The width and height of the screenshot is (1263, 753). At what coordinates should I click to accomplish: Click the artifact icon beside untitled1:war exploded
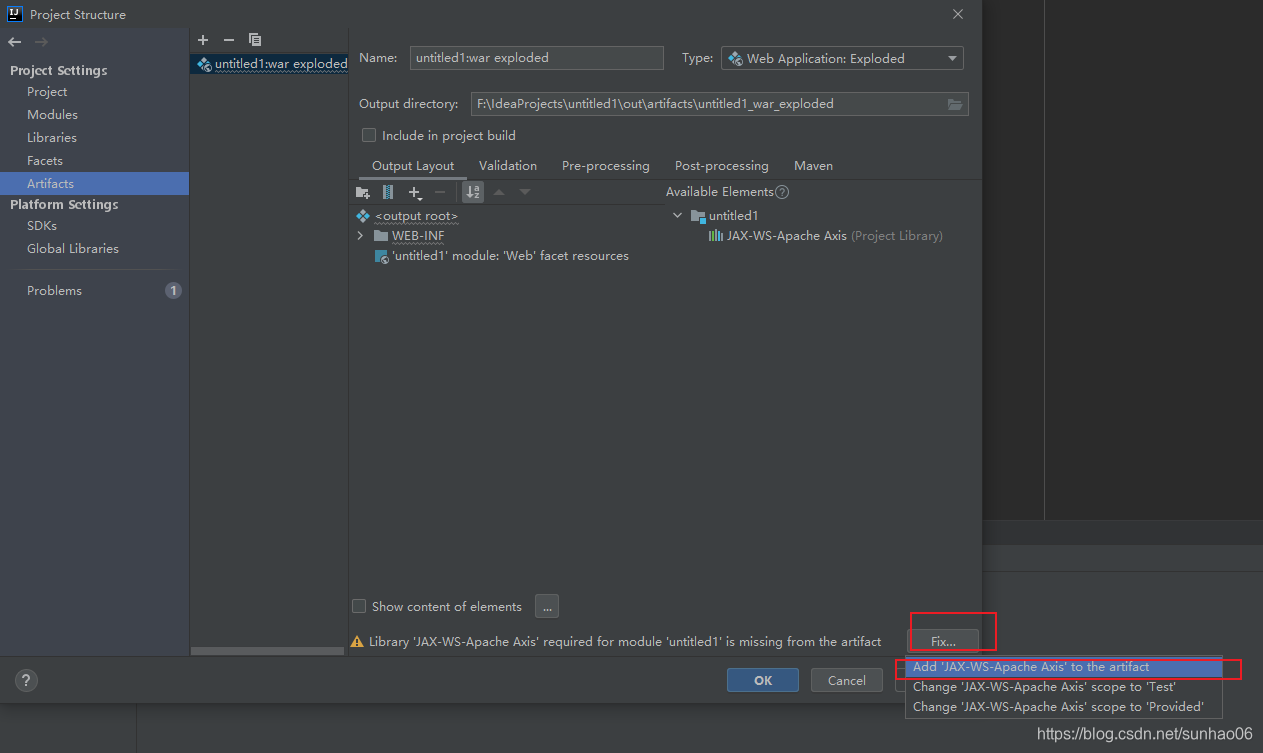coord(204,63)
